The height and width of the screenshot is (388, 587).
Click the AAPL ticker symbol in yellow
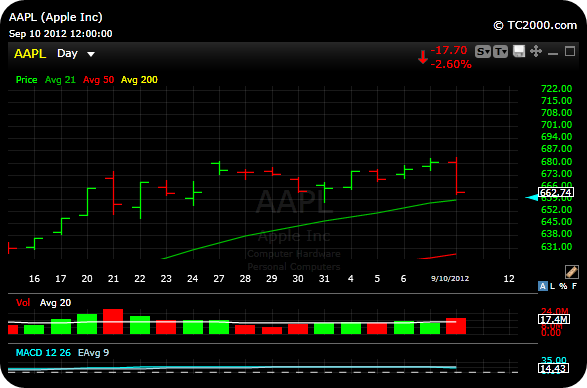tap(30, 54)
